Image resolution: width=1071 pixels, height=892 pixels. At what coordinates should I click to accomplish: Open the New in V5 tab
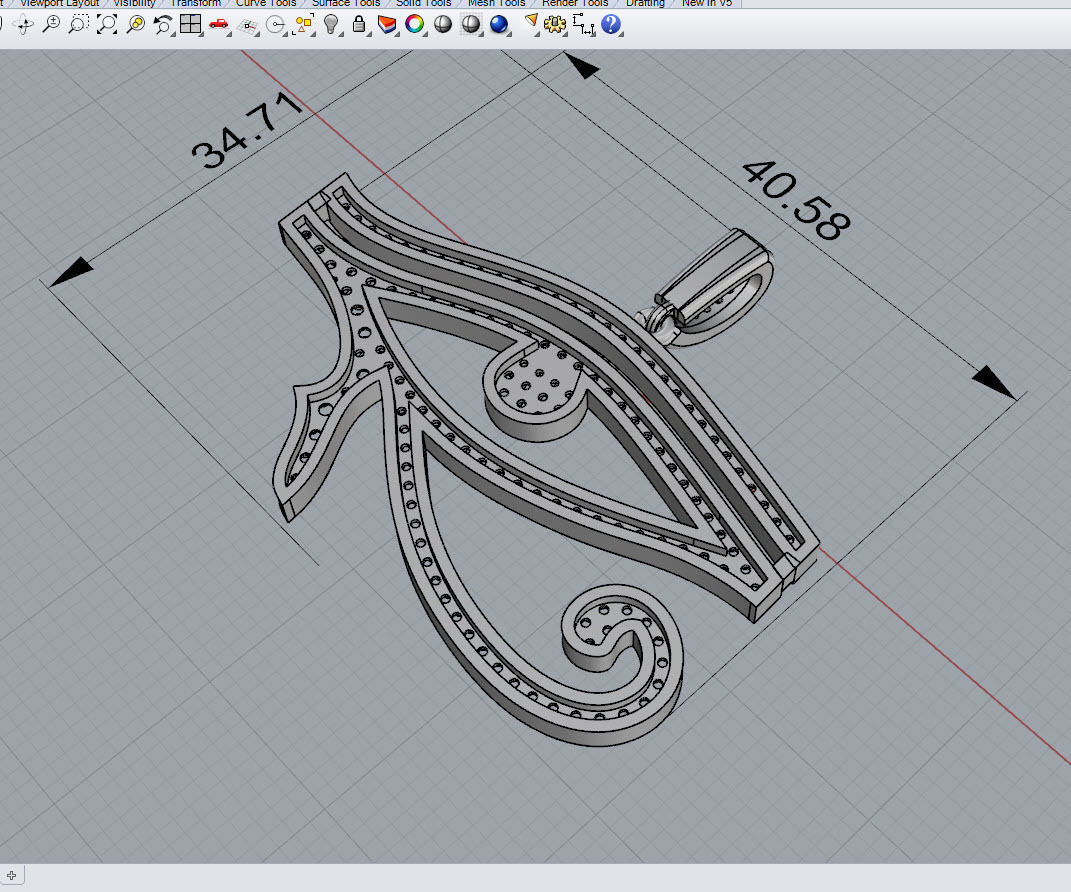point(707,3)
